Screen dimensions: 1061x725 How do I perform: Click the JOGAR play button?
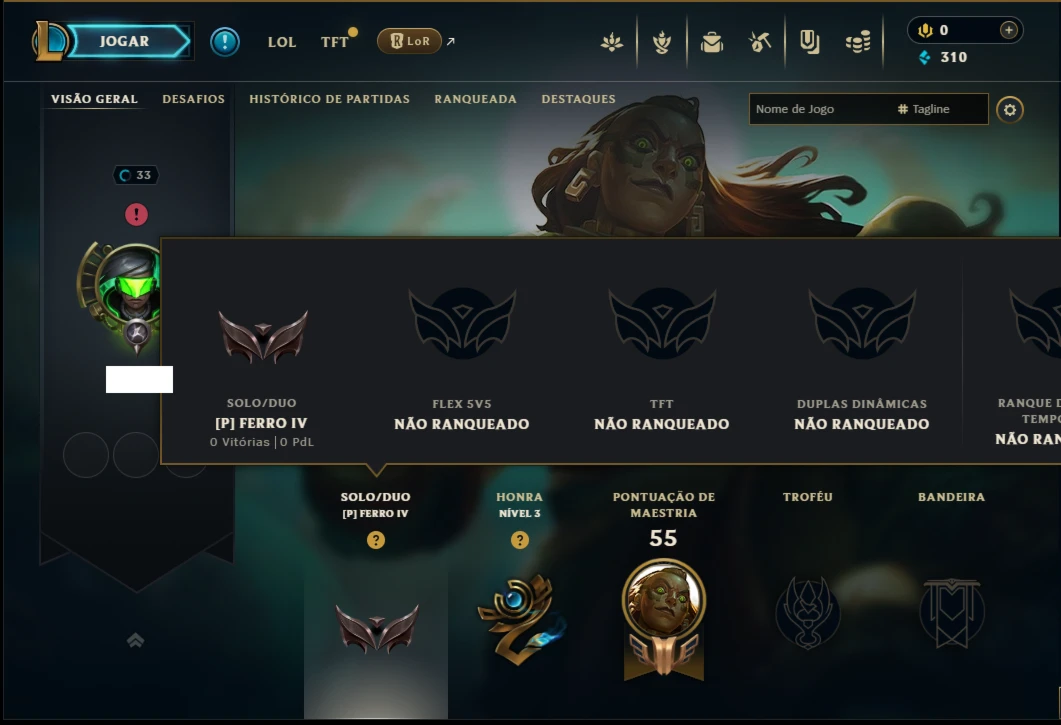click(x=127, y=41)
